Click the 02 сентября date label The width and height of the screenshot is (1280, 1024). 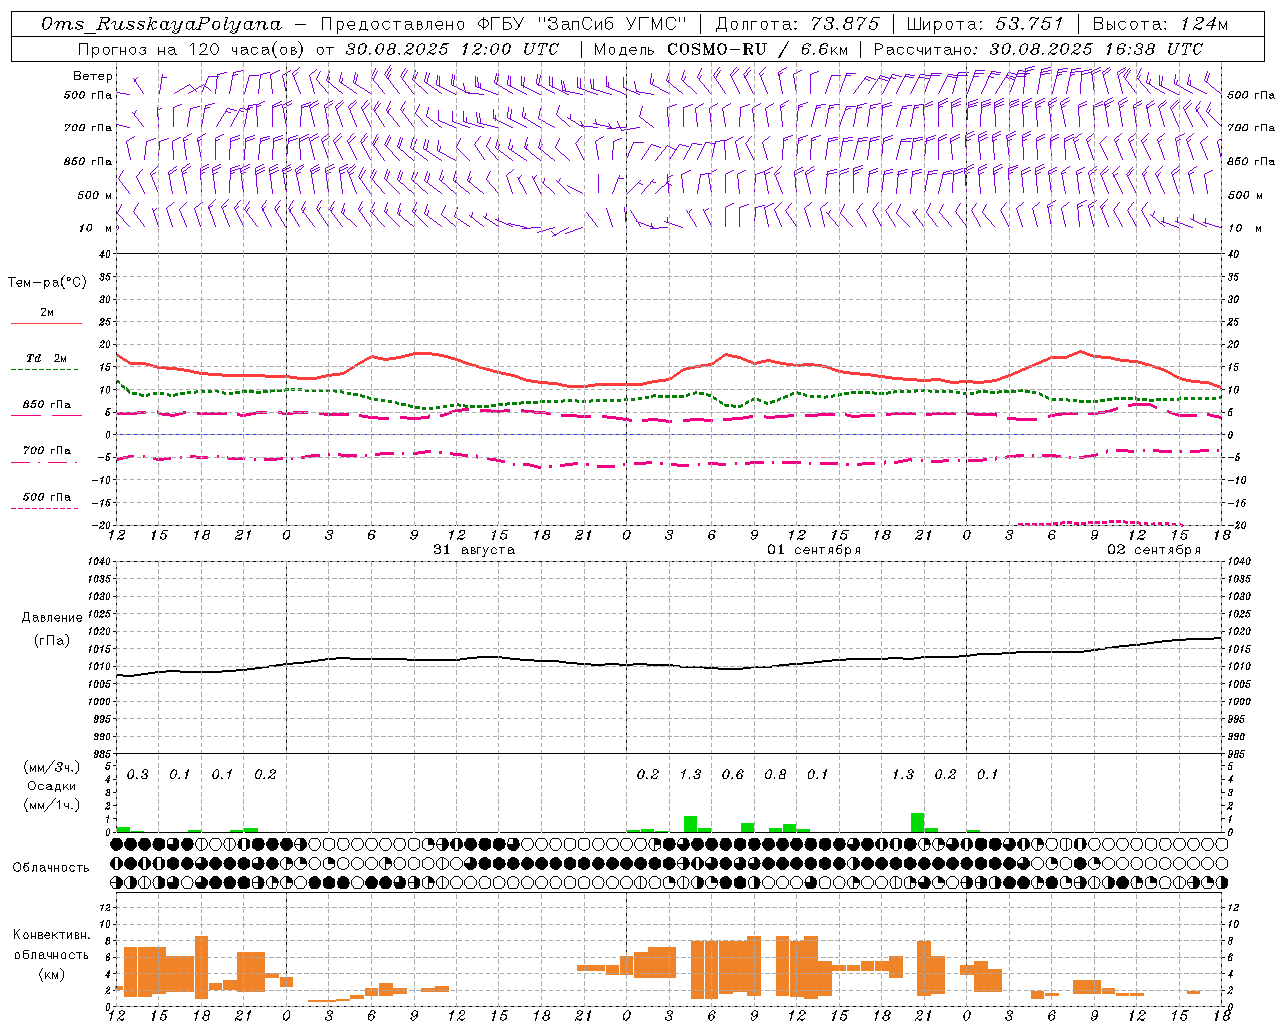tap(1154, 550)
